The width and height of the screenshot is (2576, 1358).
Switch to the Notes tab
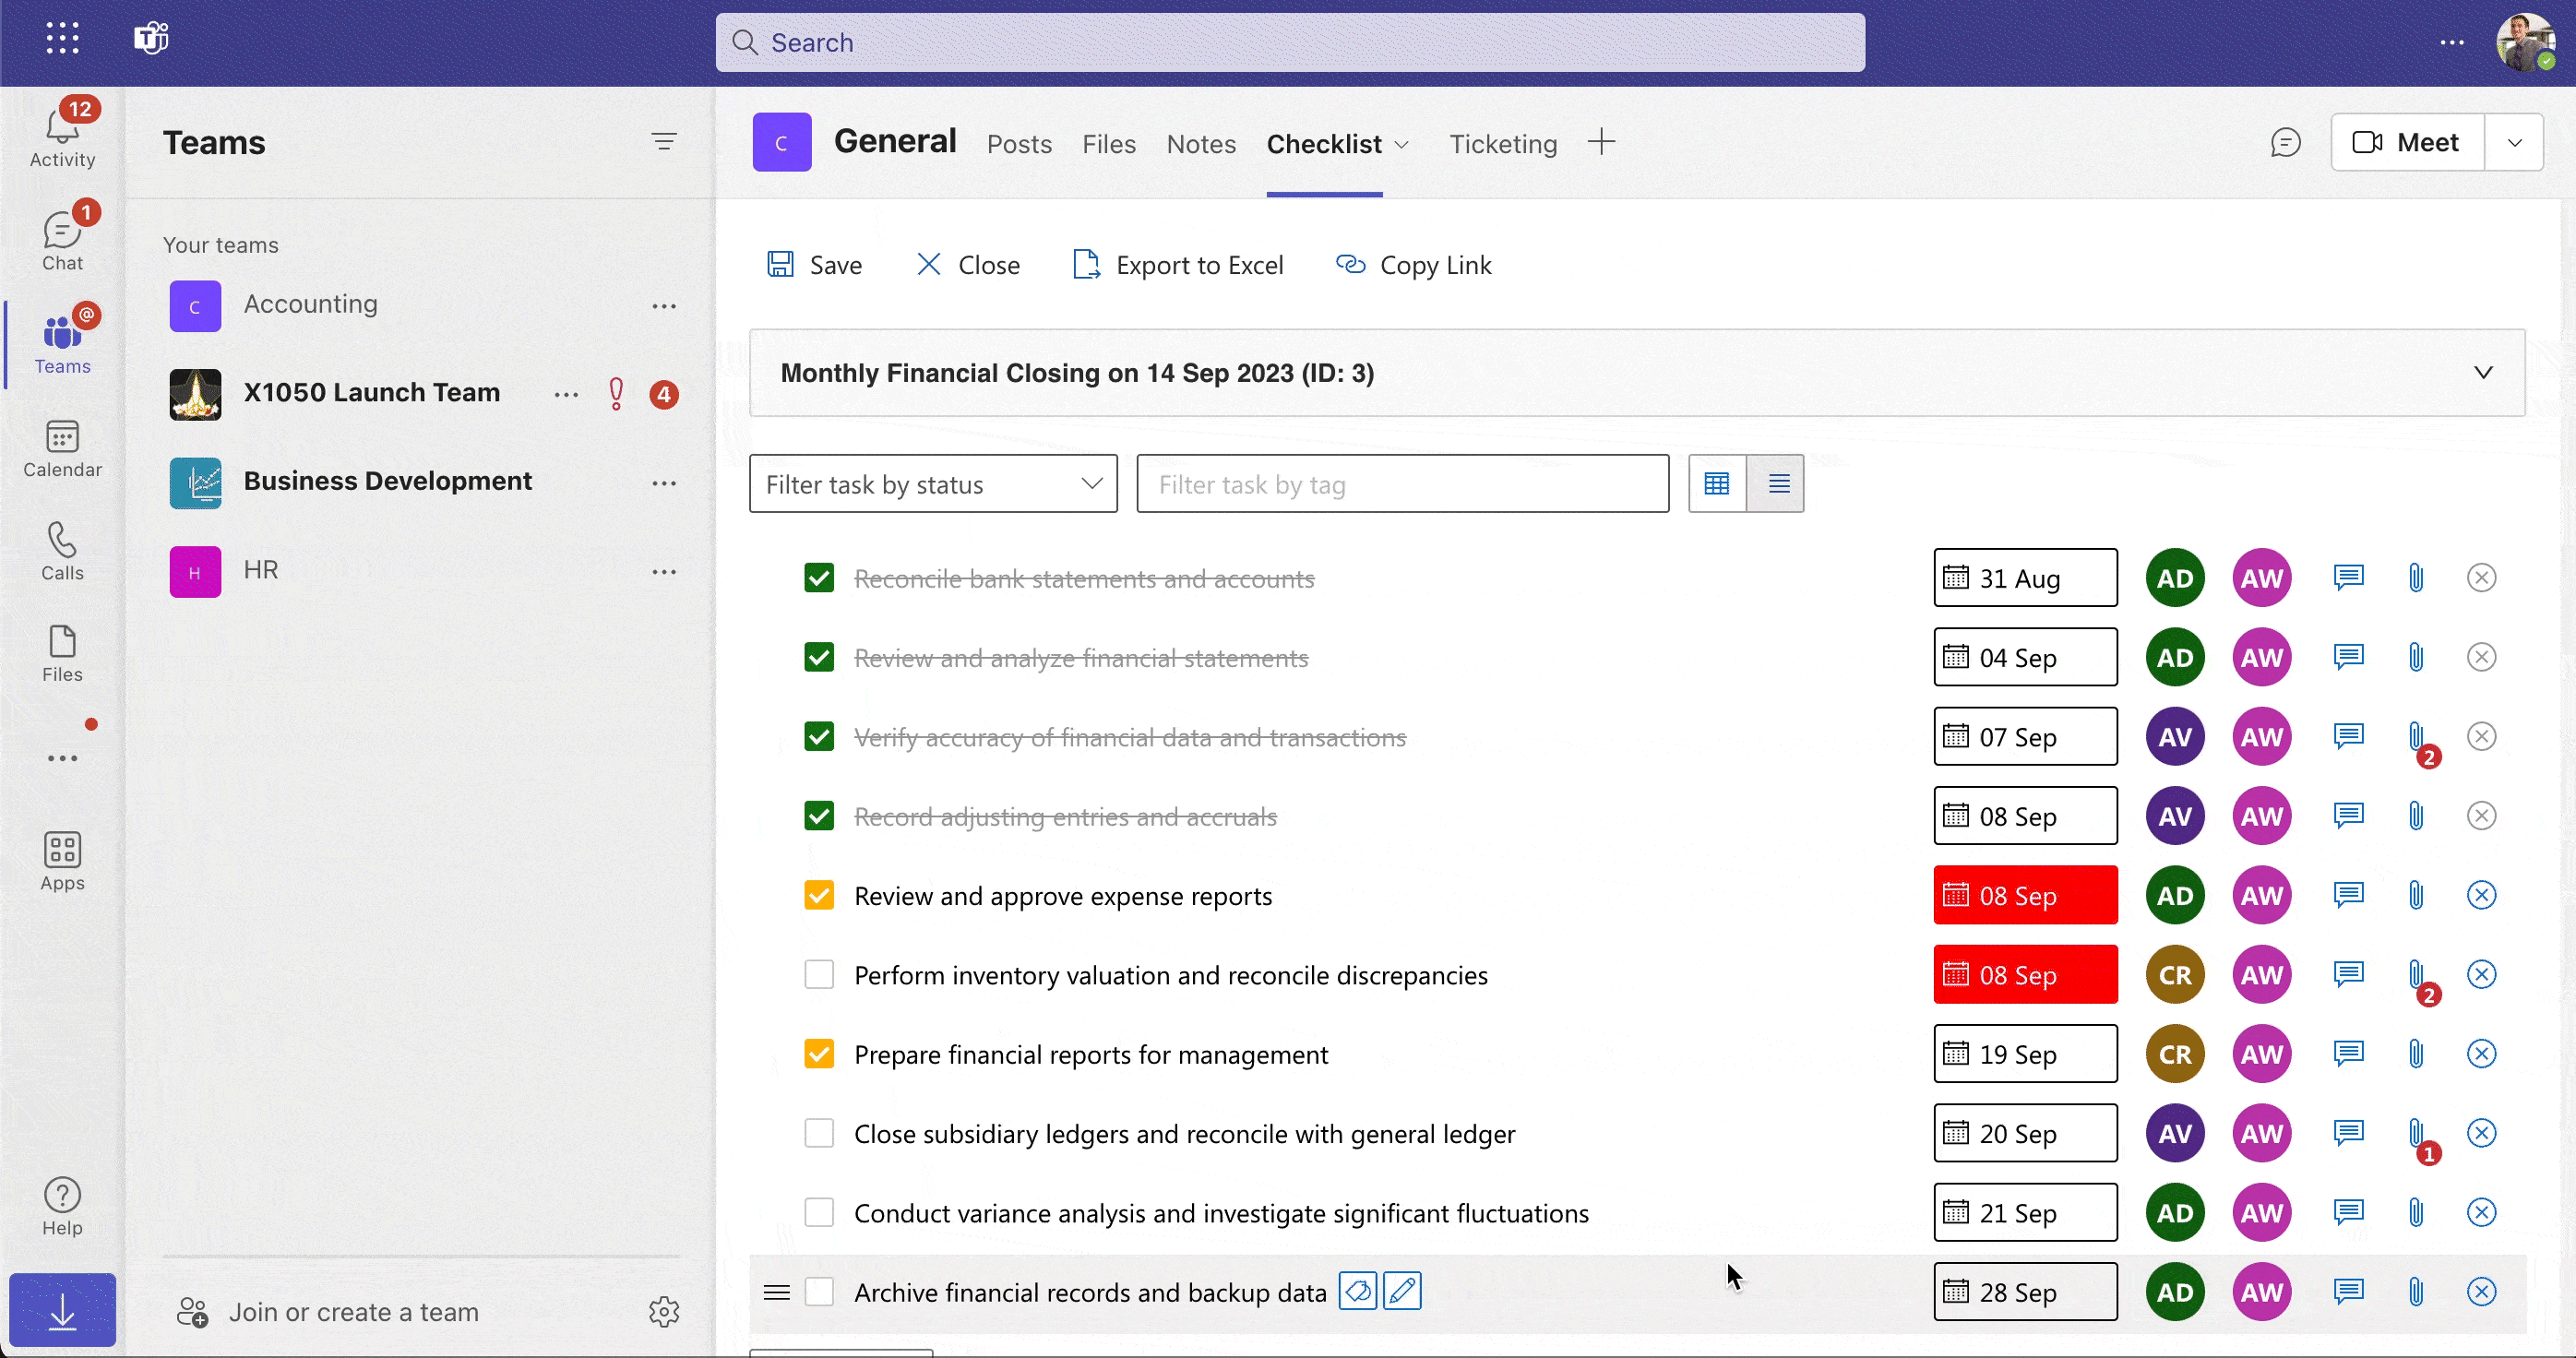click(1201, 145)
